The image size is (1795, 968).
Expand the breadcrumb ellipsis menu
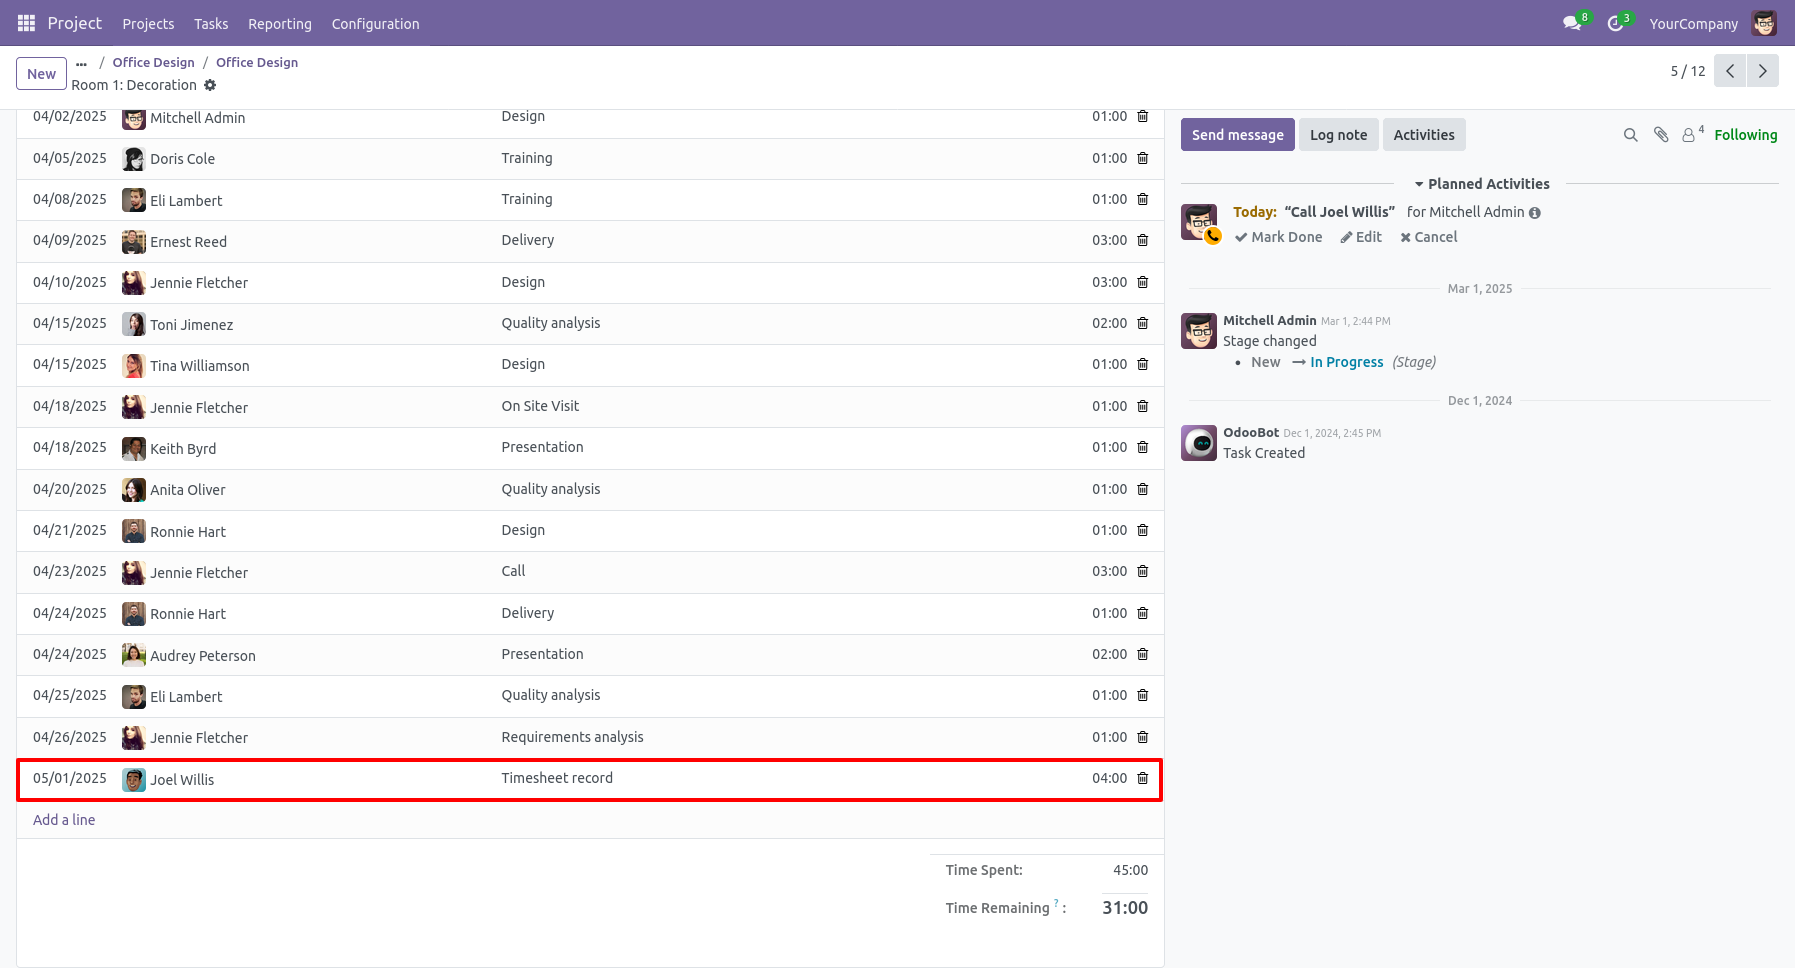[x=81, y=63]
